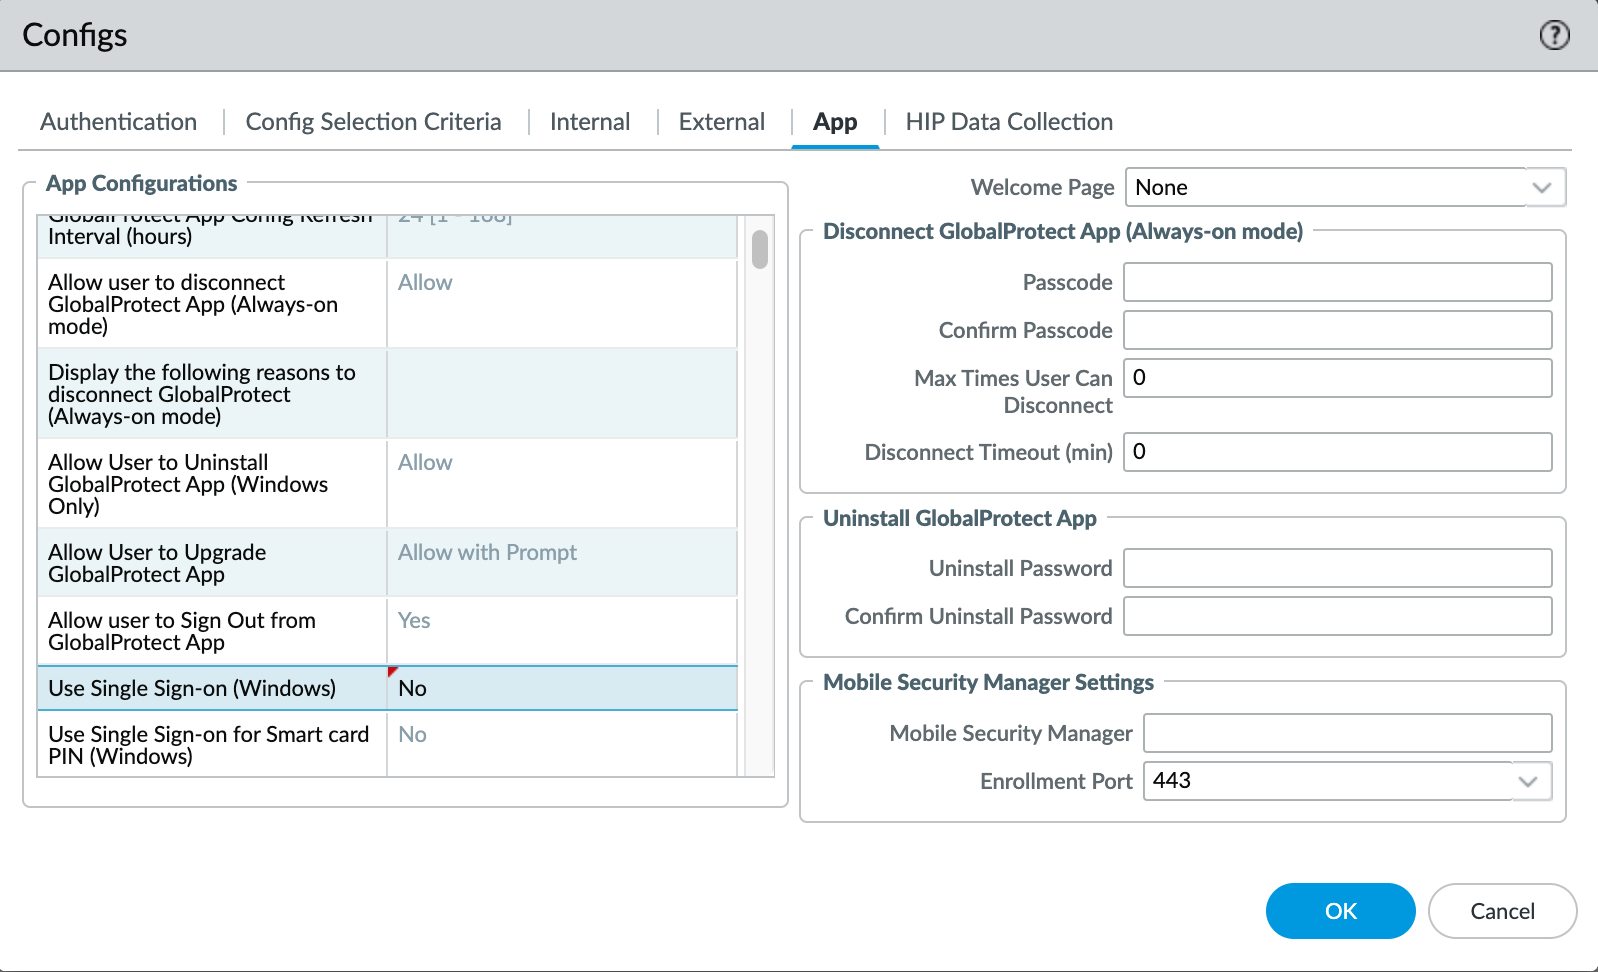
Task: Click the Passcode input field
Action: click(1338, 282)
